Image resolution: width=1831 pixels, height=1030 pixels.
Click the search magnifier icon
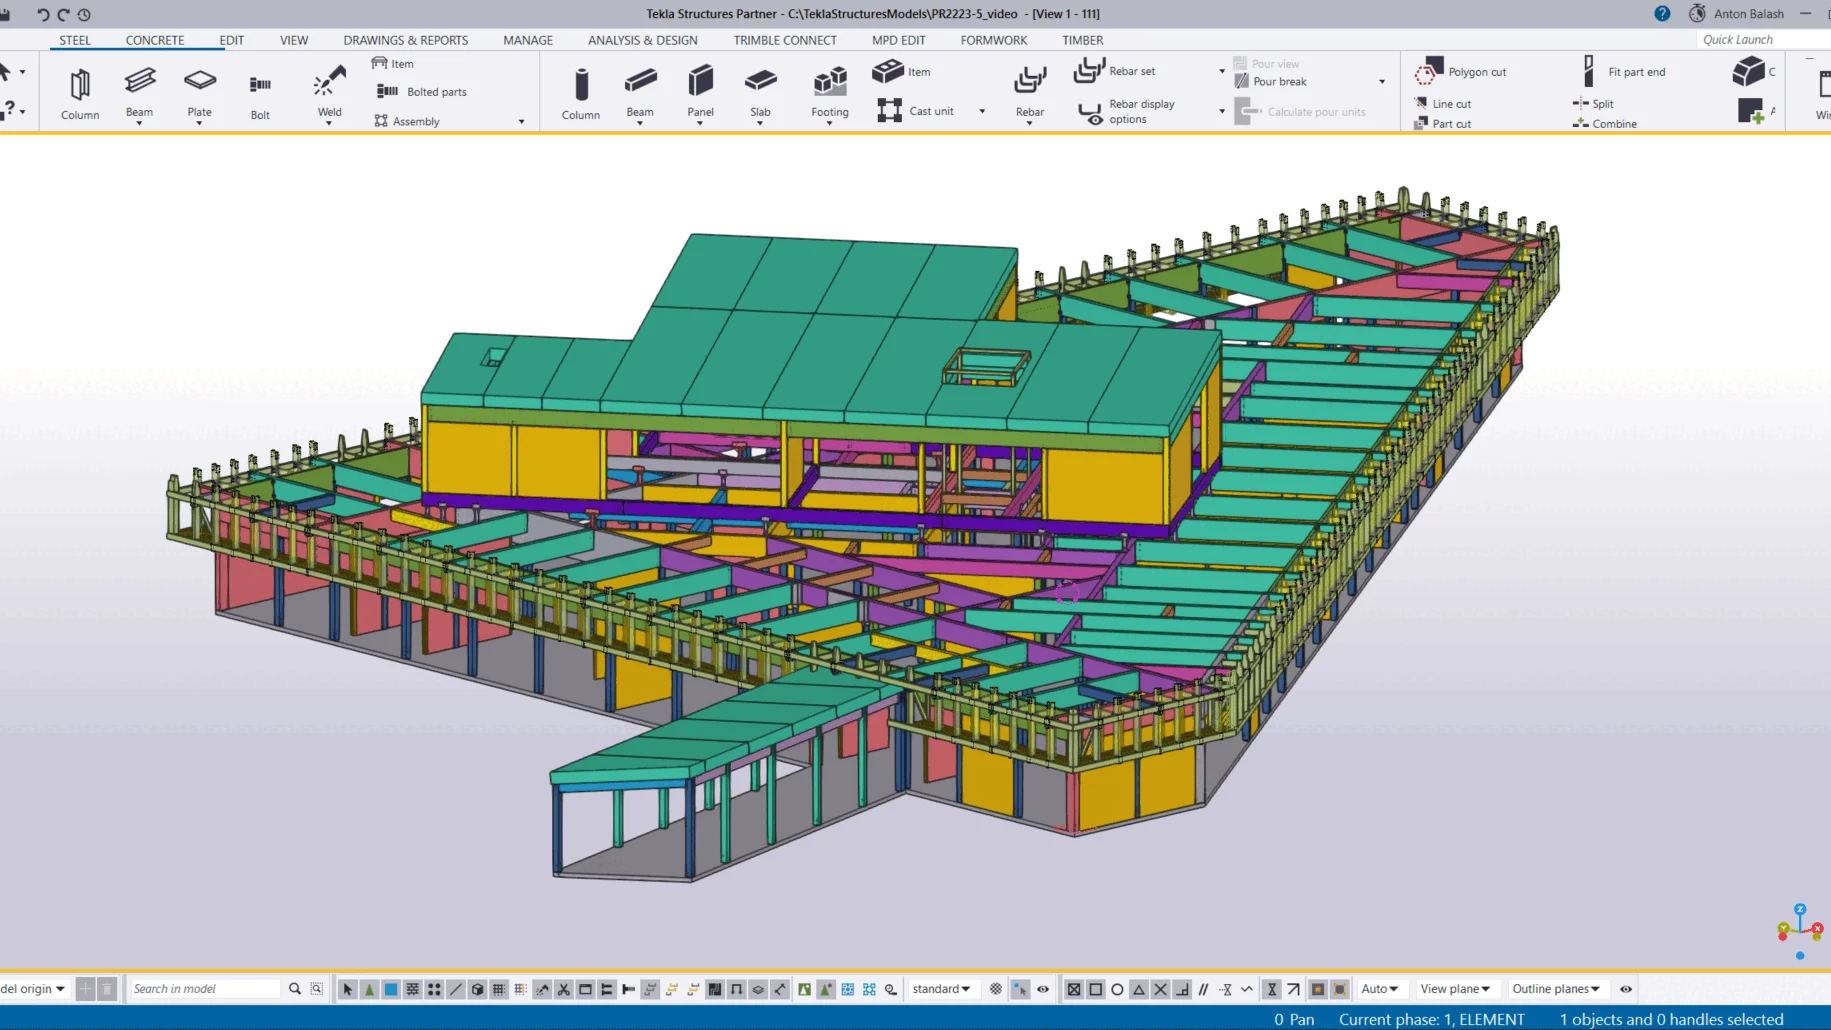coord(295,989)
